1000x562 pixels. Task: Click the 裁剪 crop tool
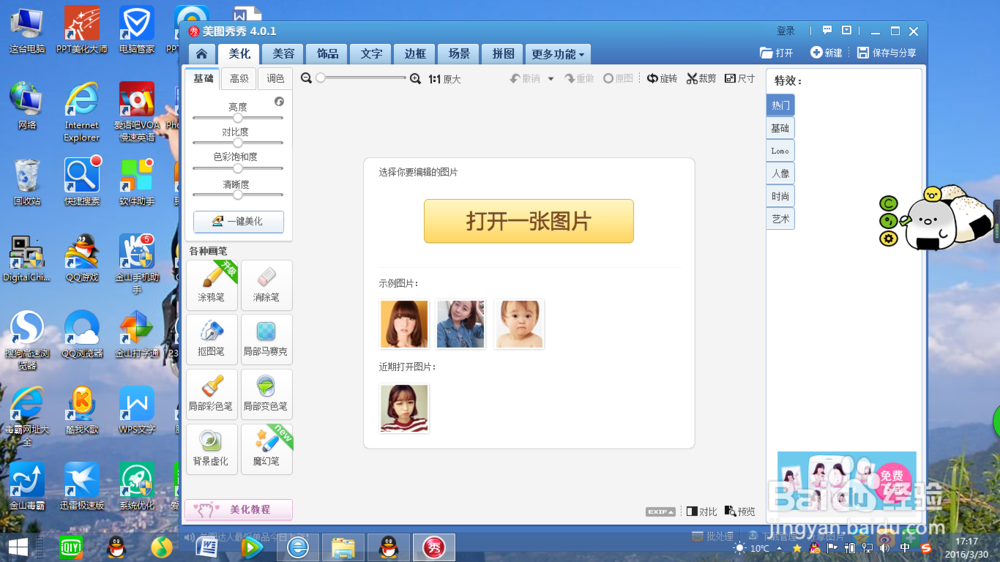pyautogui.click(x=701, y=78)
